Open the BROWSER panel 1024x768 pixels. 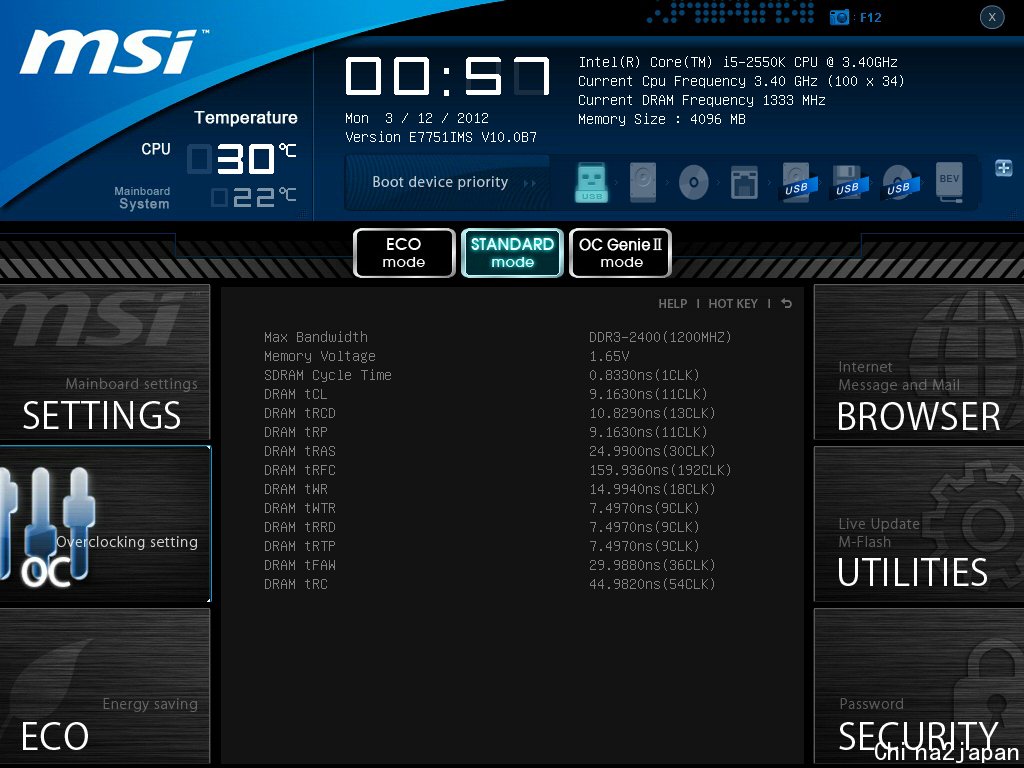[919, 362]
